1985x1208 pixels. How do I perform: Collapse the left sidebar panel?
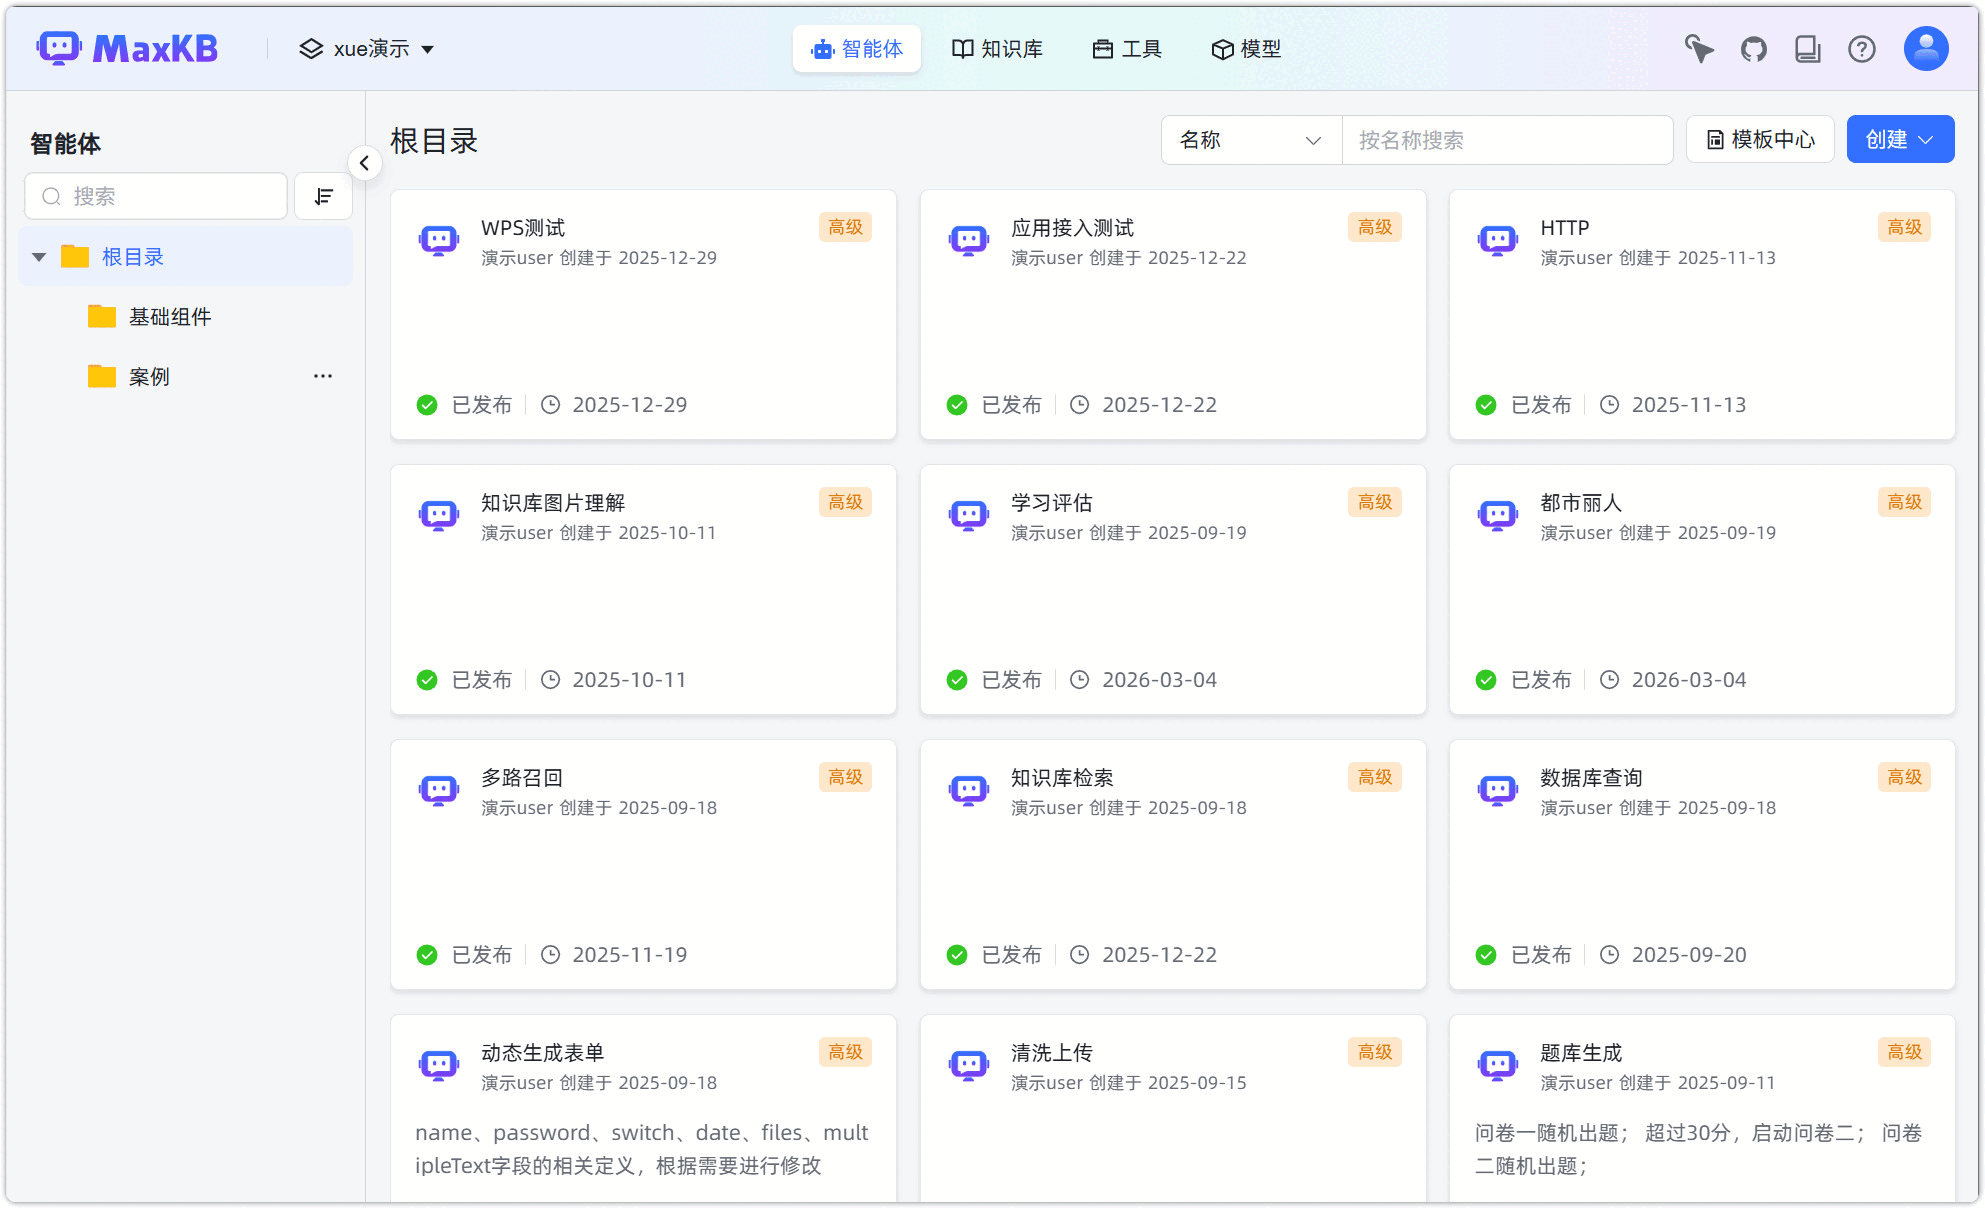tap(365, 163)
